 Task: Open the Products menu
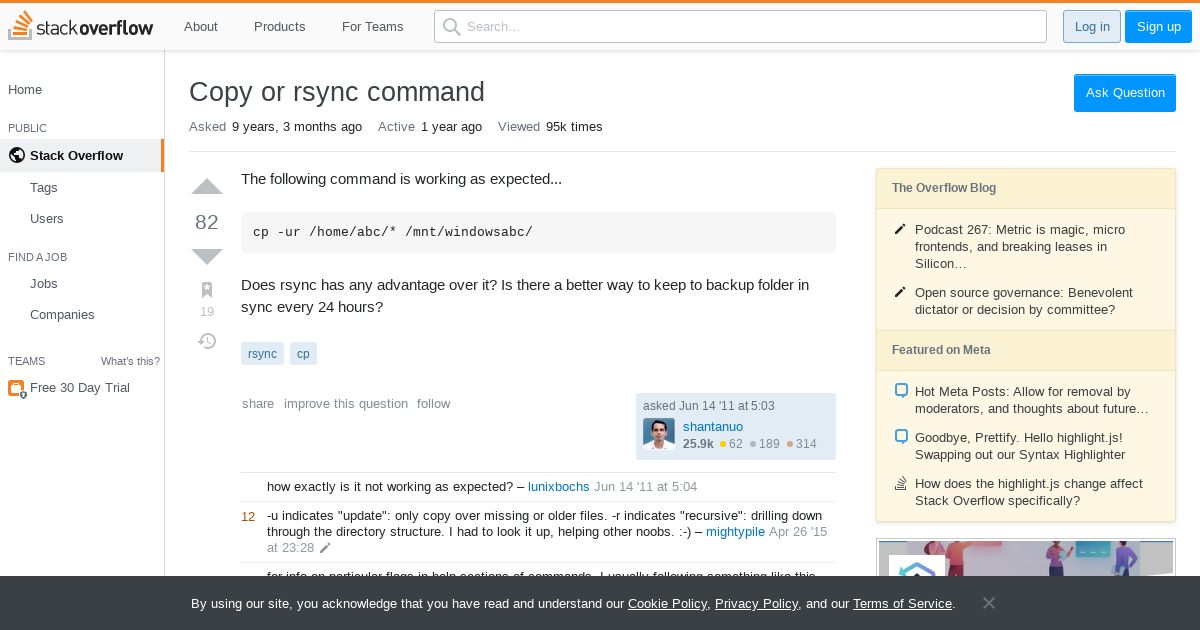tap(279, 26)
